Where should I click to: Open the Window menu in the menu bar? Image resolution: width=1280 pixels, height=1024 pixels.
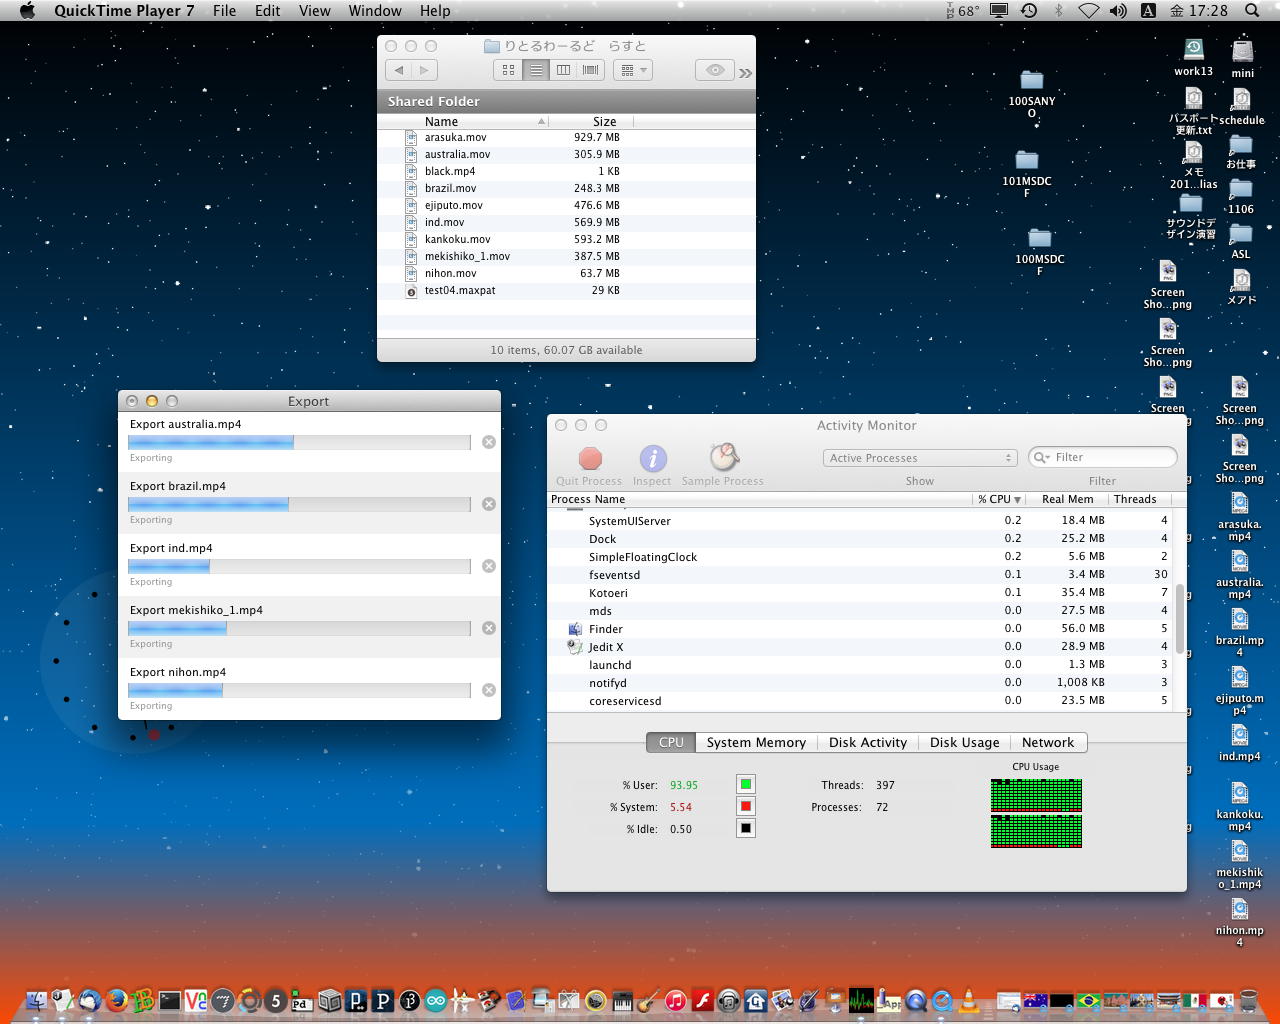tap(375, 11)
